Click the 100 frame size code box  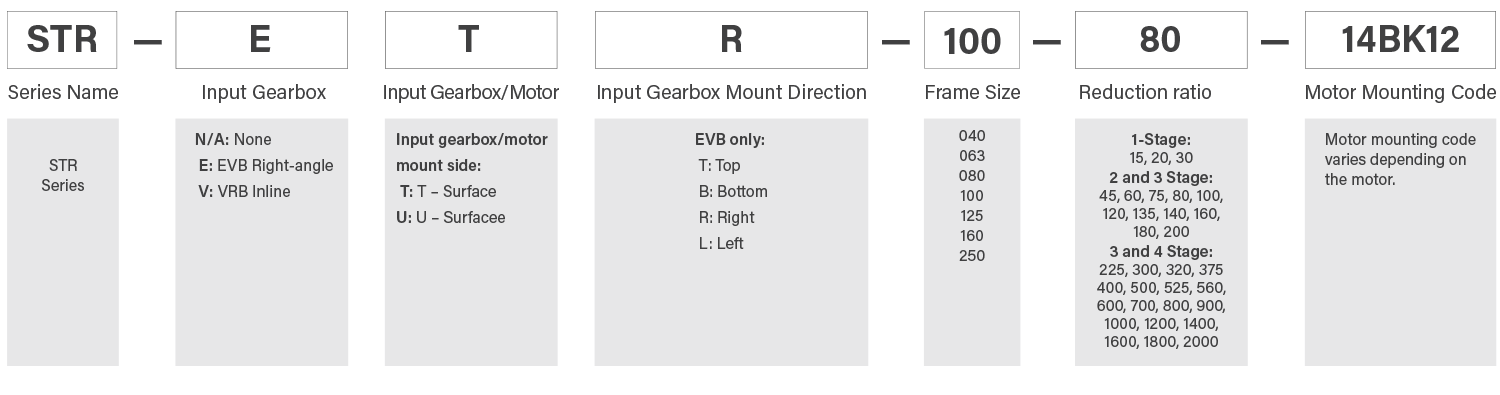pos(972,40)
